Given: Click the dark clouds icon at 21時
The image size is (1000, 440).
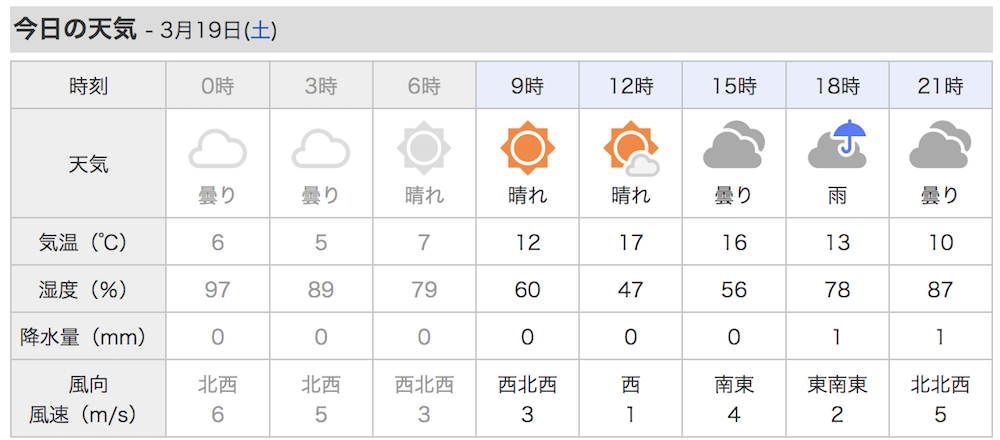Looking at the screenshot, I should pos(940,145).
